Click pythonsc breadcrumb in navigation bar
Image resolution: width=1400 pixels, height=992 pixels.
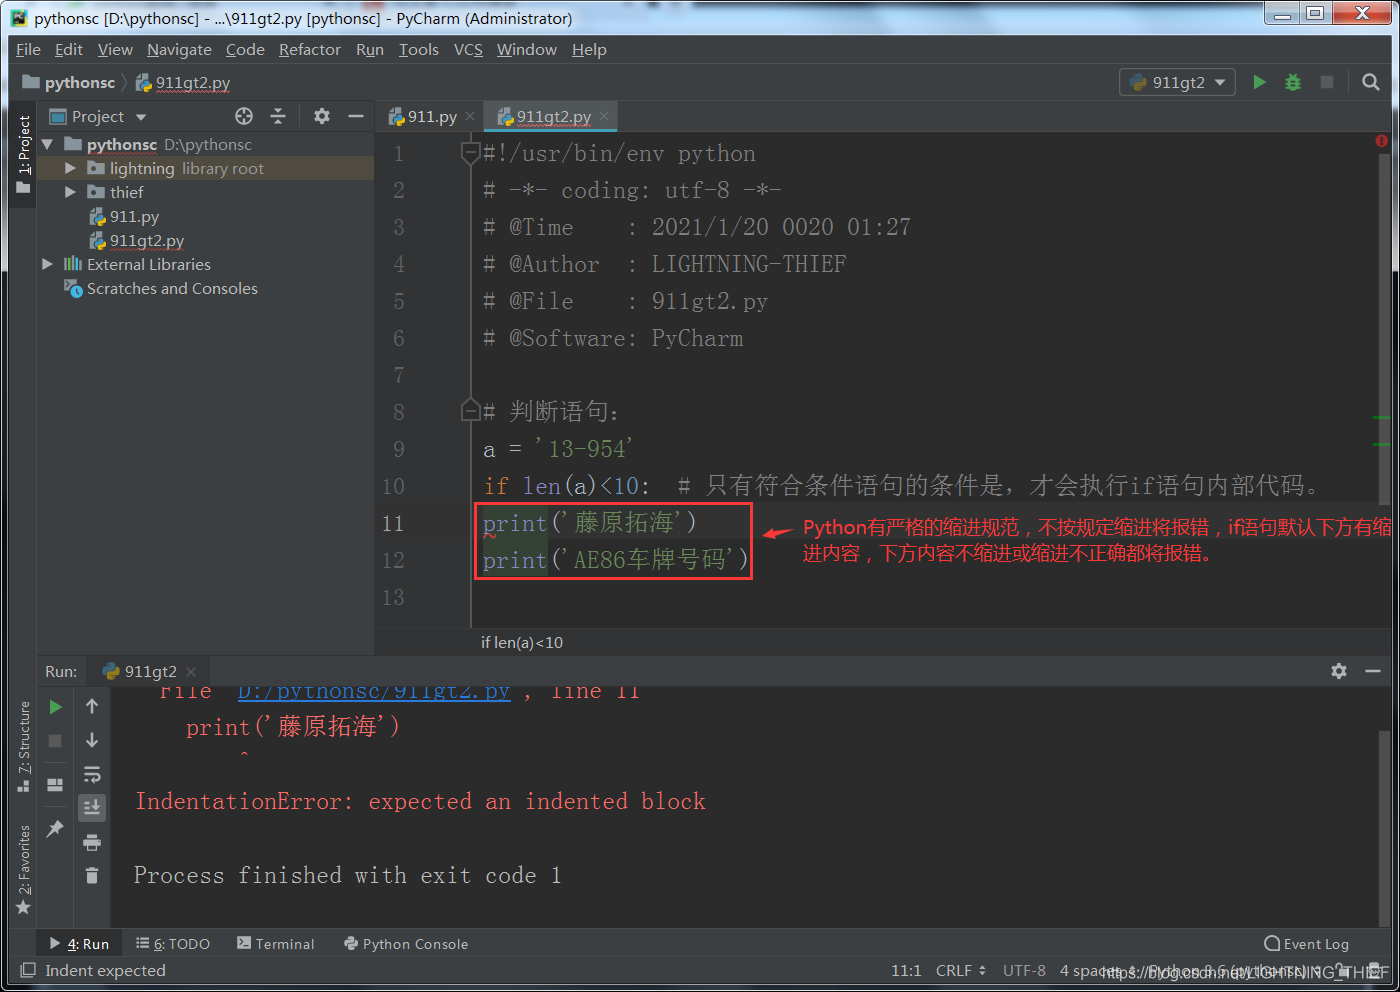click(x=69, y=82)
